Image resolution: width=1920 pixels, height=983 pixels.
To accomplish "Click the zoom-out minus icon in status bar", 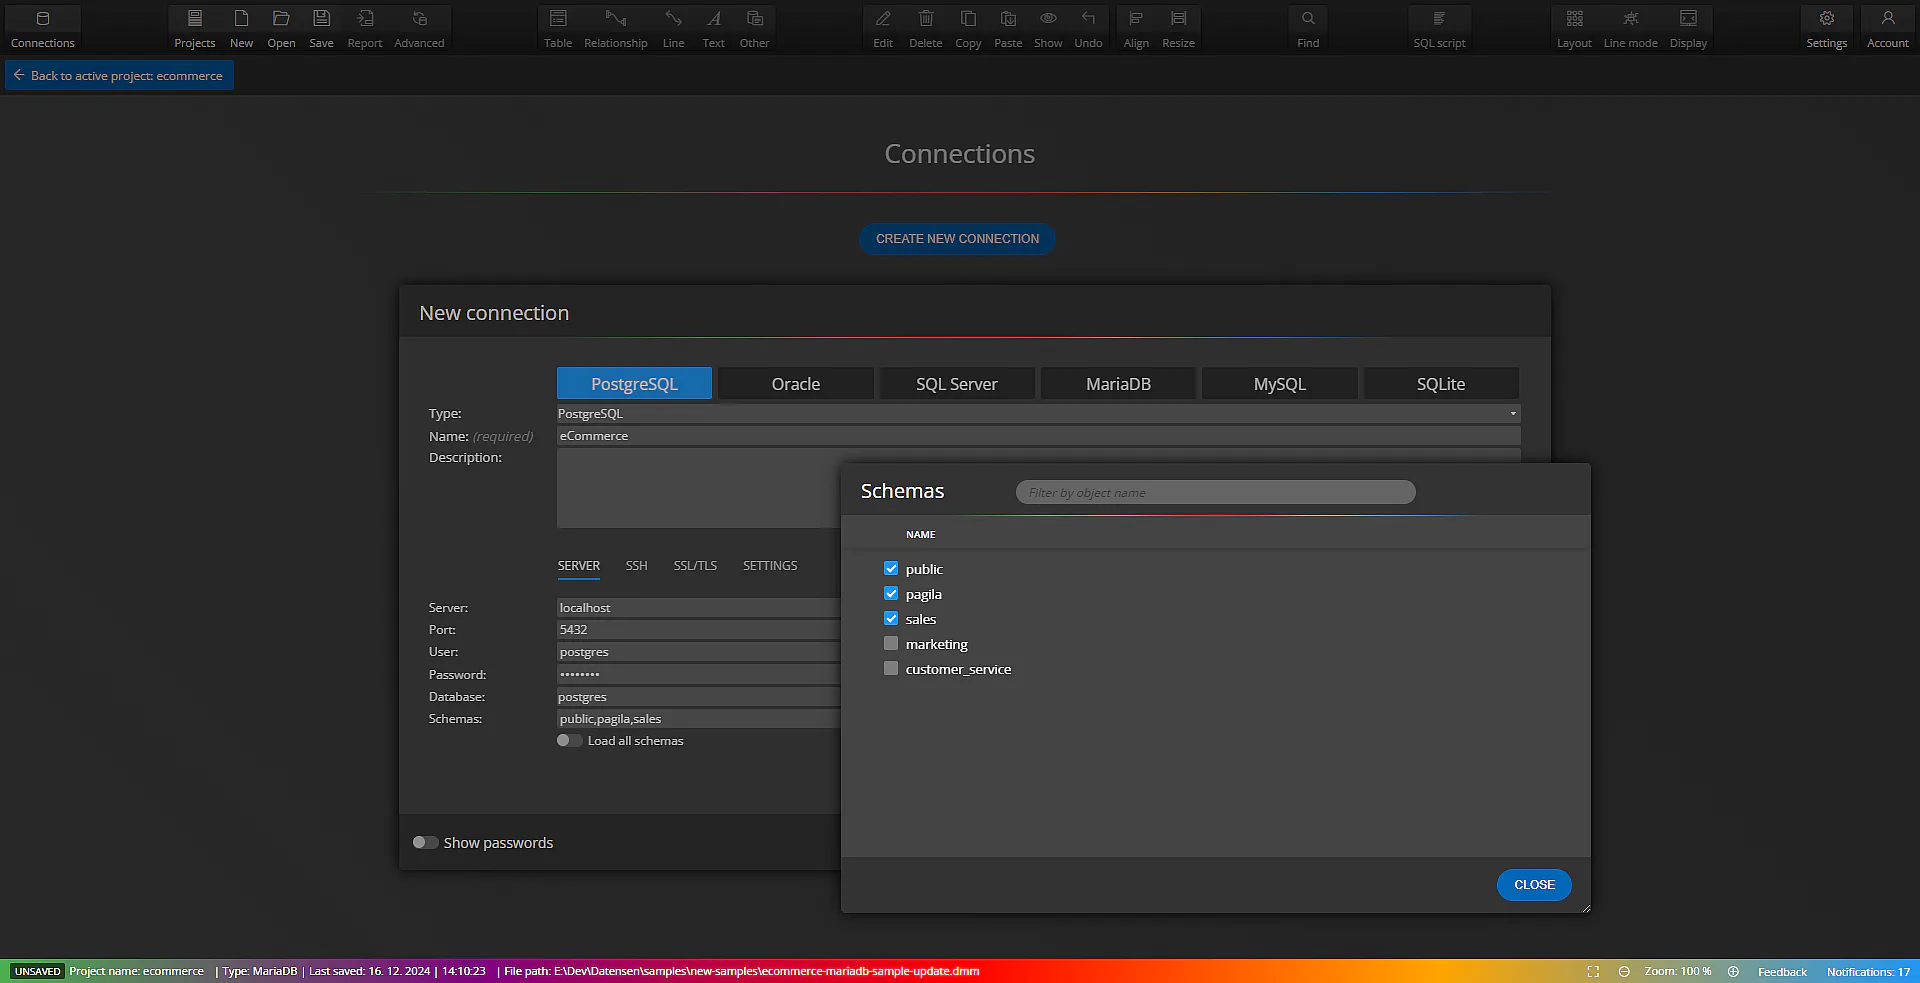I will pyautogui.click(x=1624, y=971).
